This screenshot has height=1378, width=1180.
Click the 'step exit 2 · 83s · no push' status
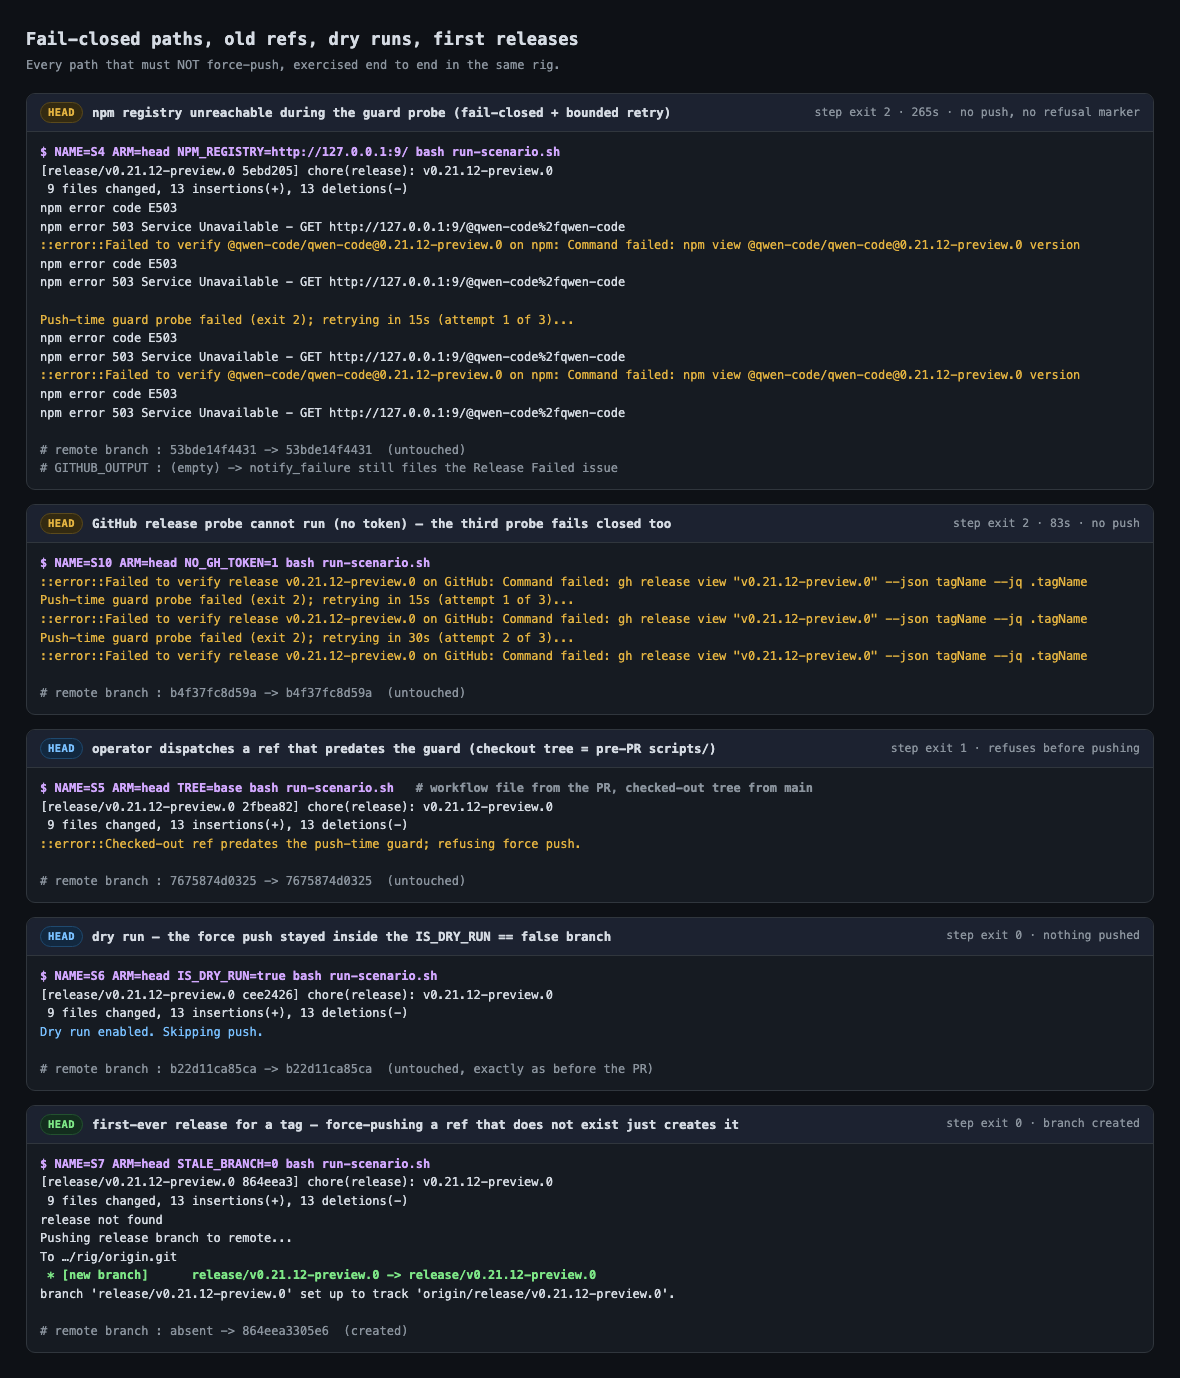coord(1046,524)
